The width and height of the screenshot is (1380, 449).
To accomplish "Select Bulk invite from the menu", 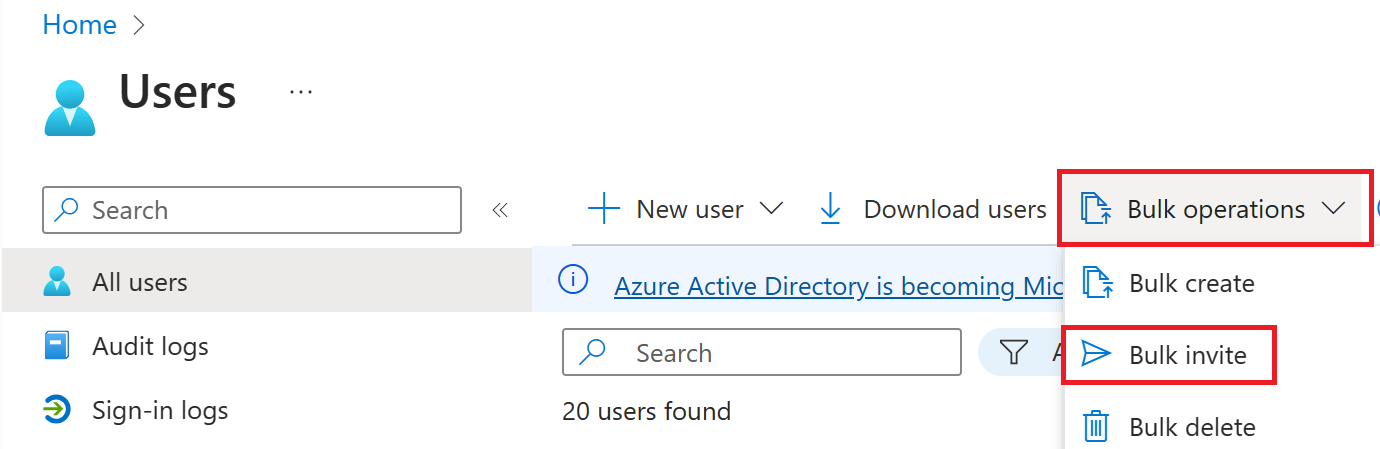I will coord(1168,354).
